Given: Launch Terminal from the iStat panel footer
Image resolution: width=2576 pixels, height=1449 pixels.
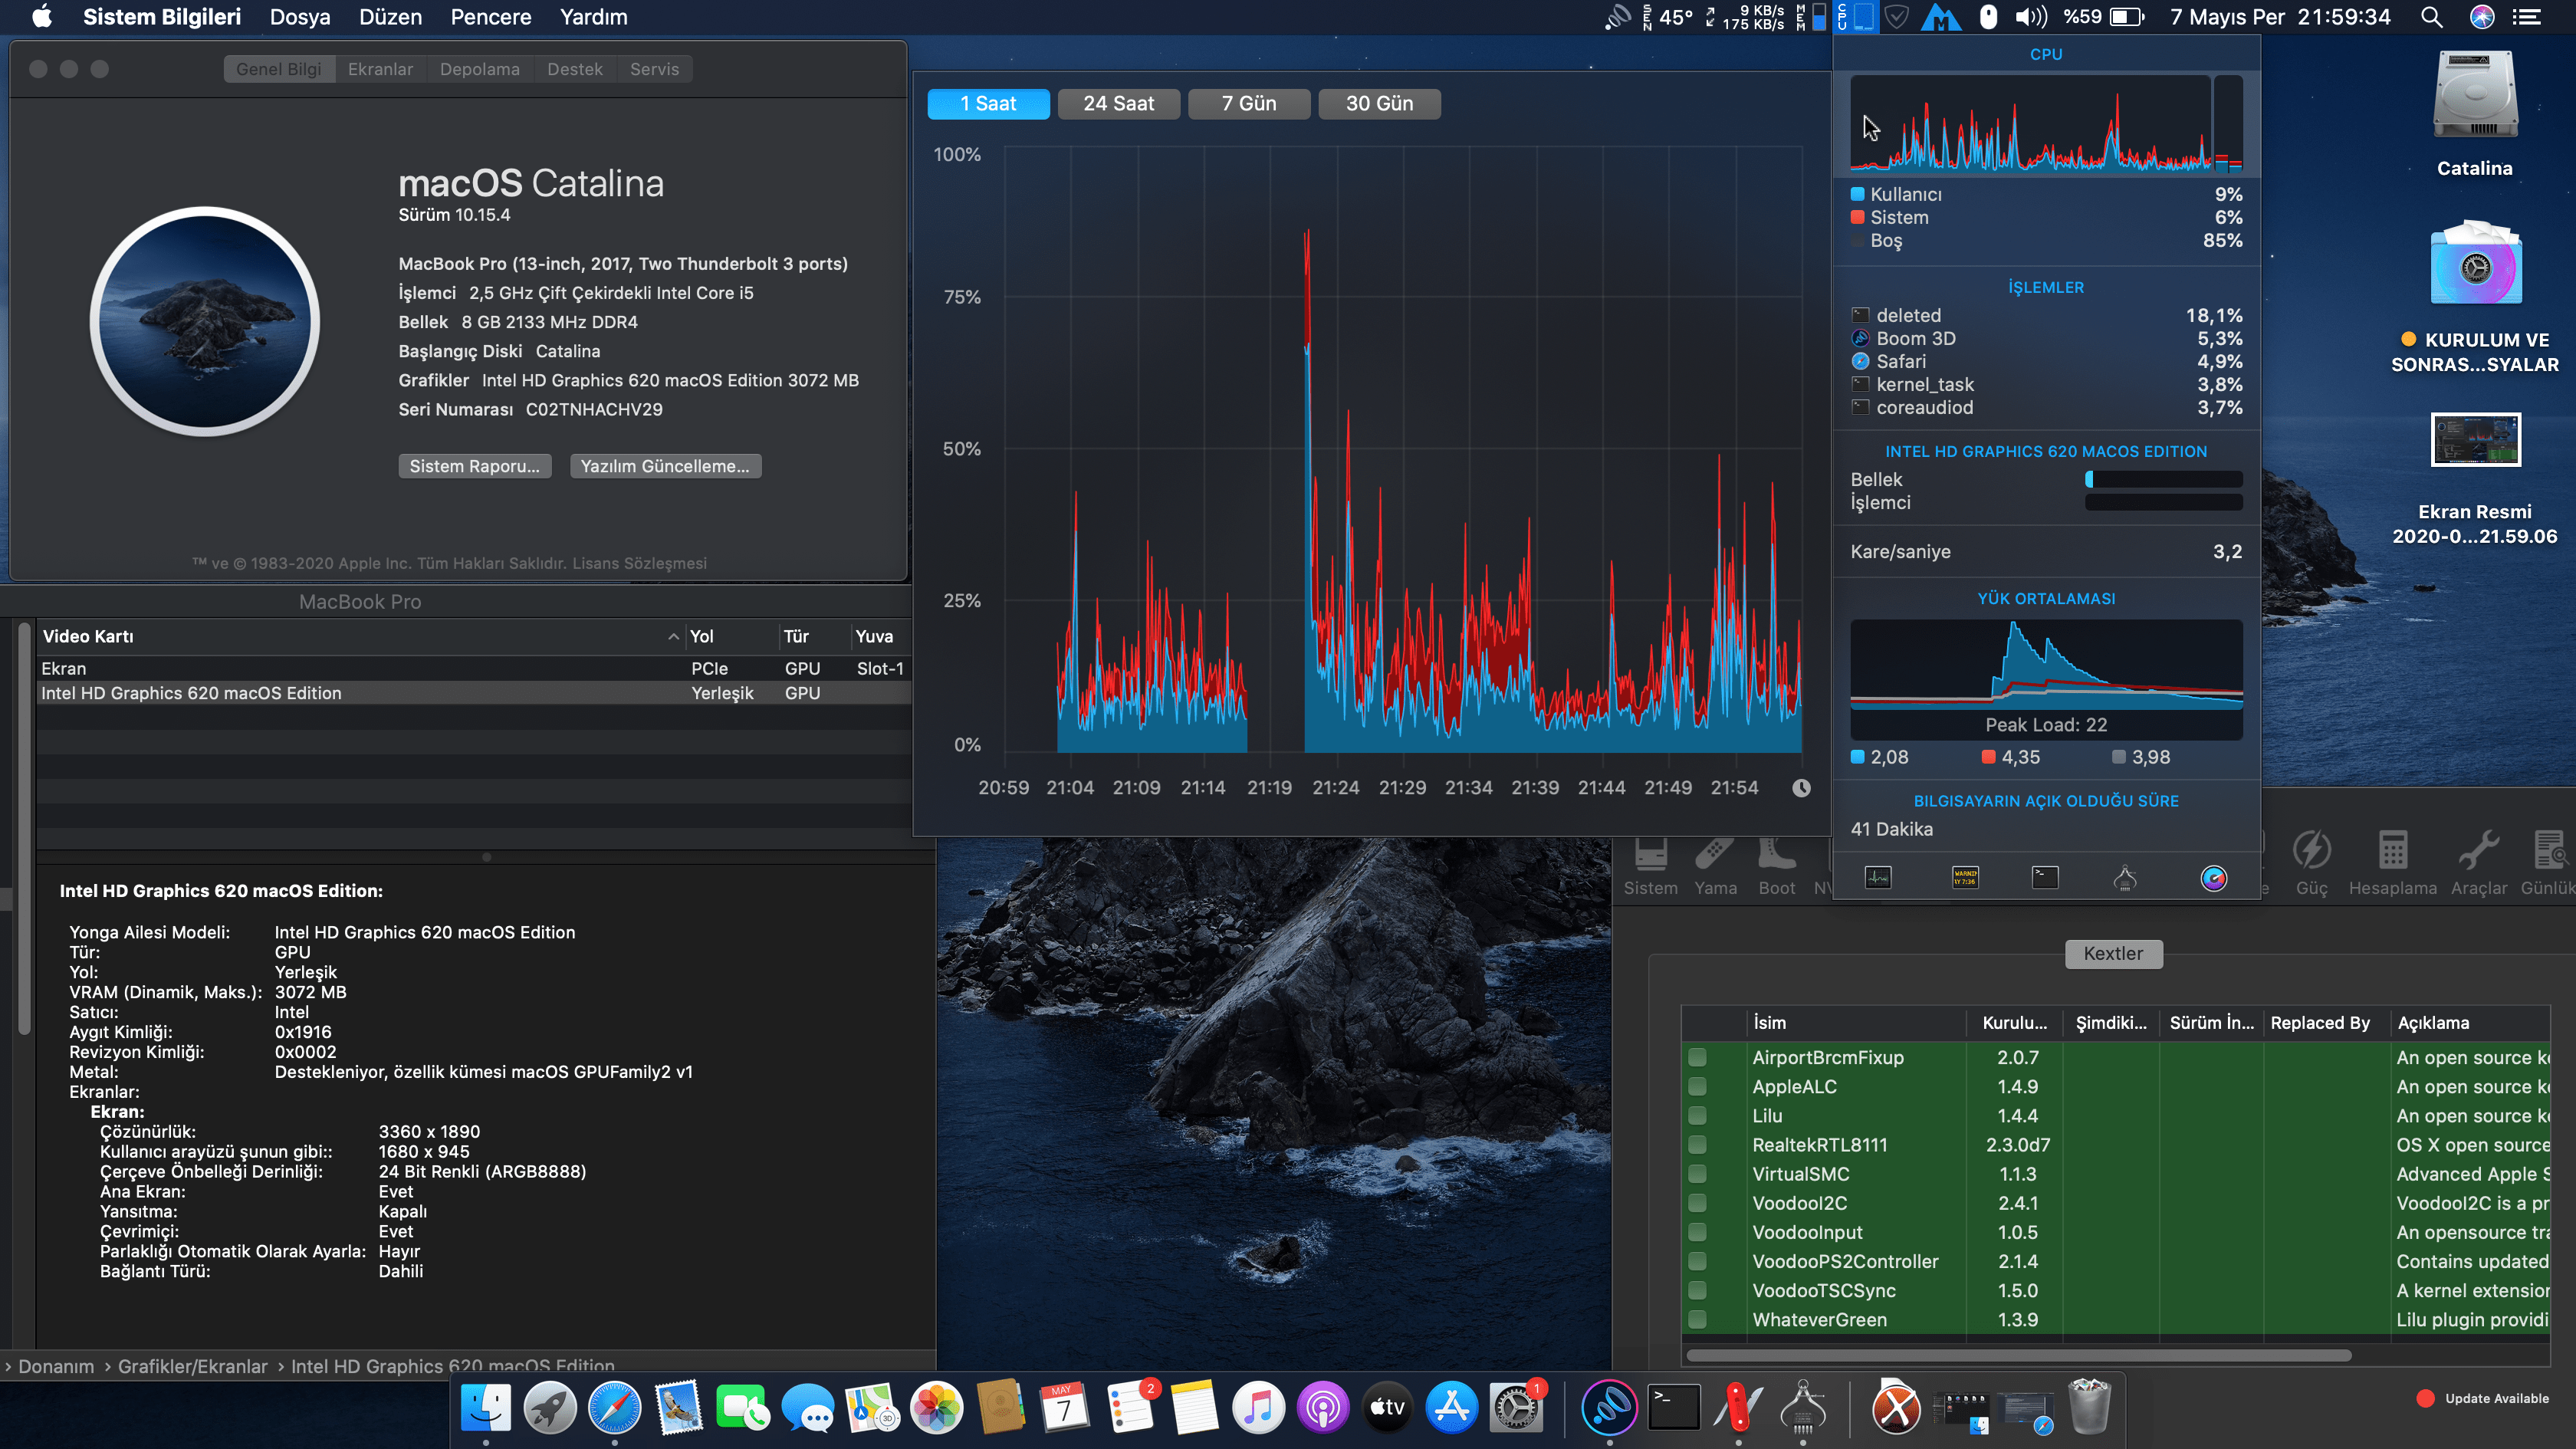Looking at the screenshot, I should (x=2045, y=877).
